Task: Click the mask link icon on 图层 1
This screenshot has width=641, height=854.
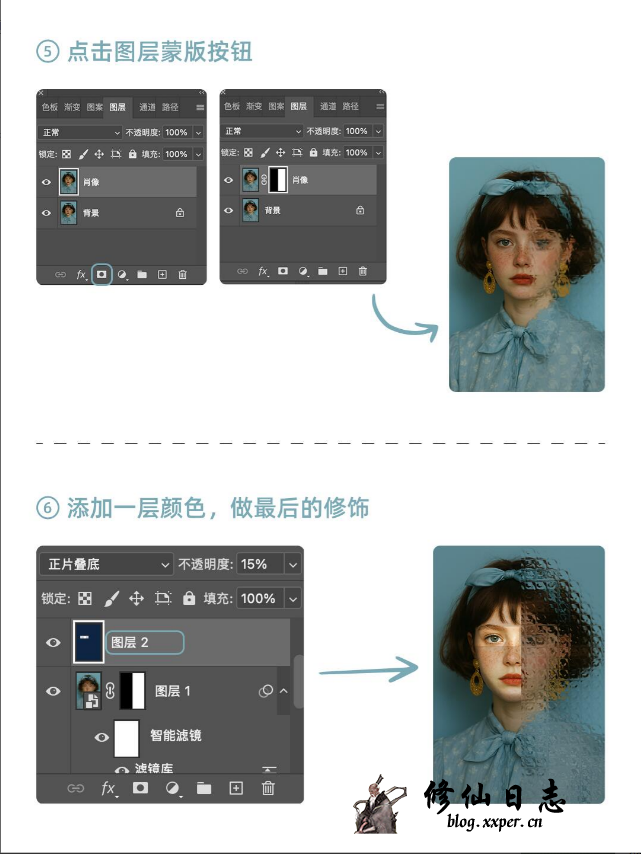Action: pyautogui.click(x=110, y=691)
